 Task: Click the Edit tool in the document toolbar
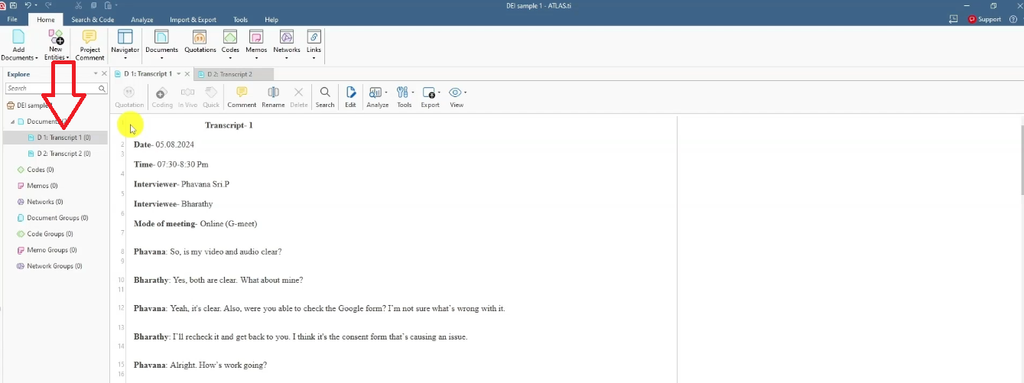pos(351,97)
